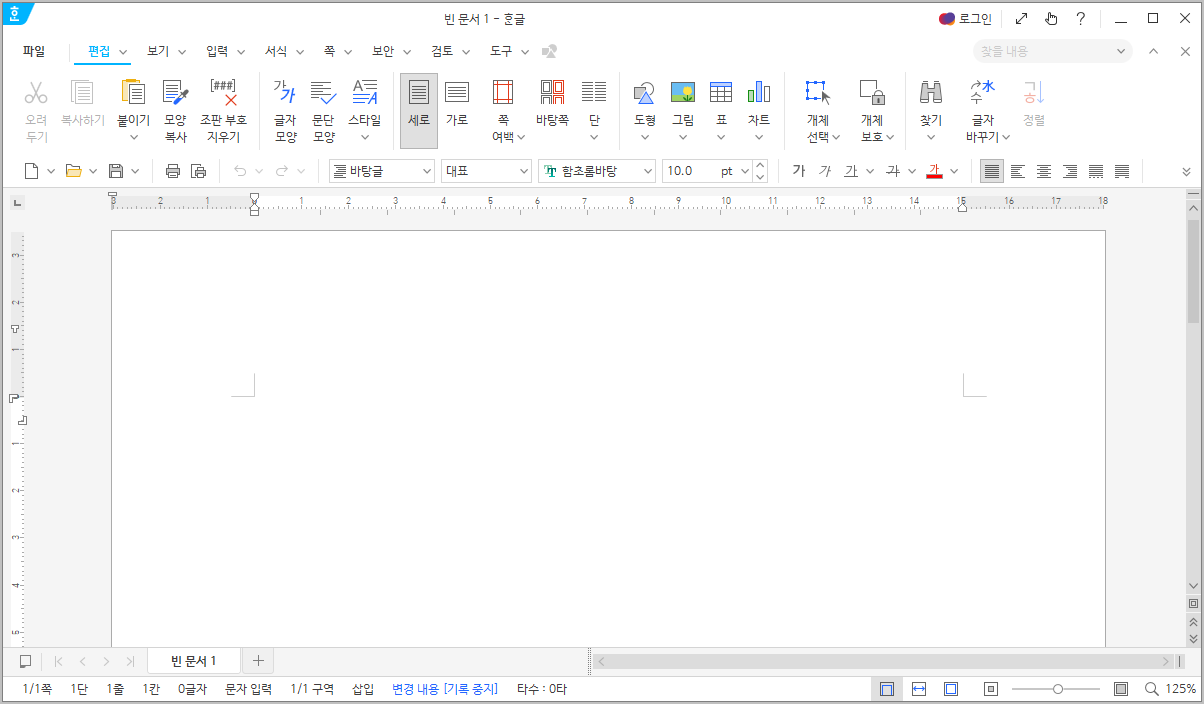
Task: Click 조판 부호 지우기 icon
Action: tap(223, 93)
